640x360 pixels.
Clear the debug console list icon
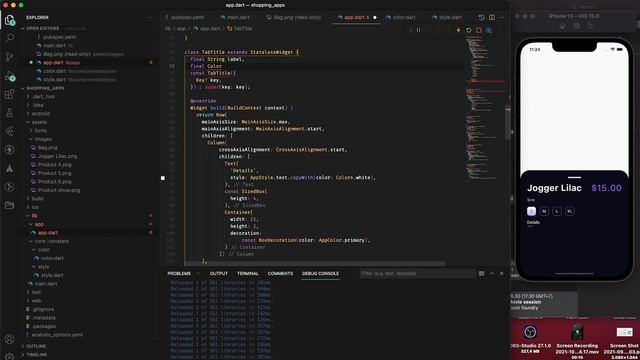[x=482, y=273]
